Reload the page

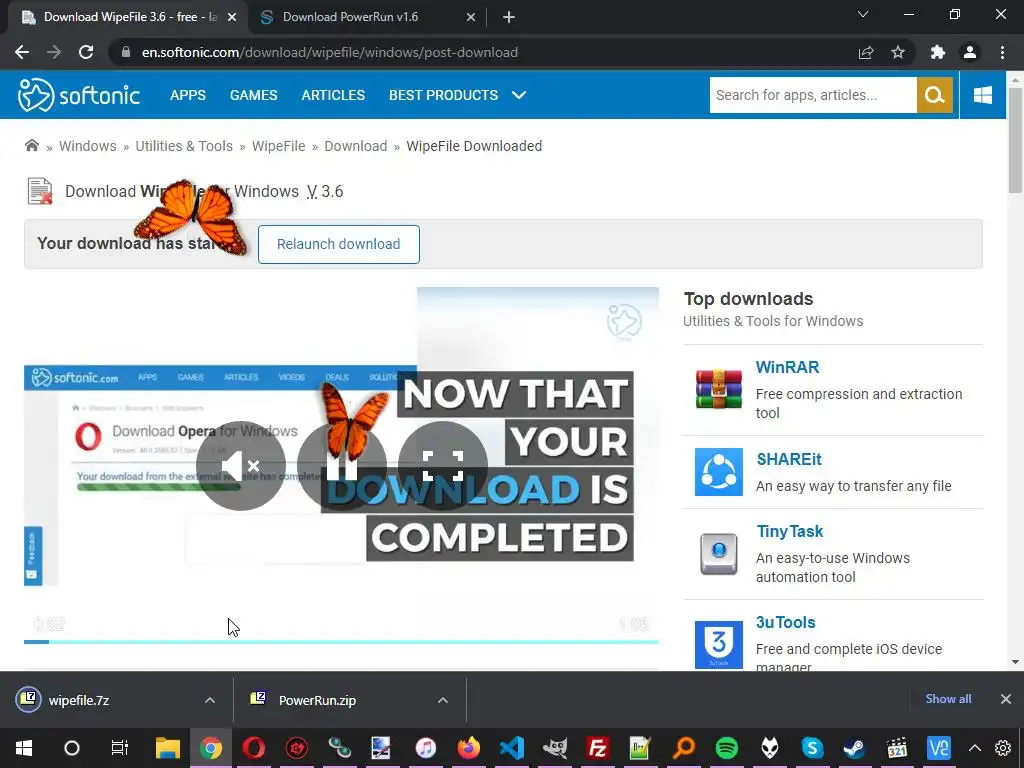click(x=86, y=52)
